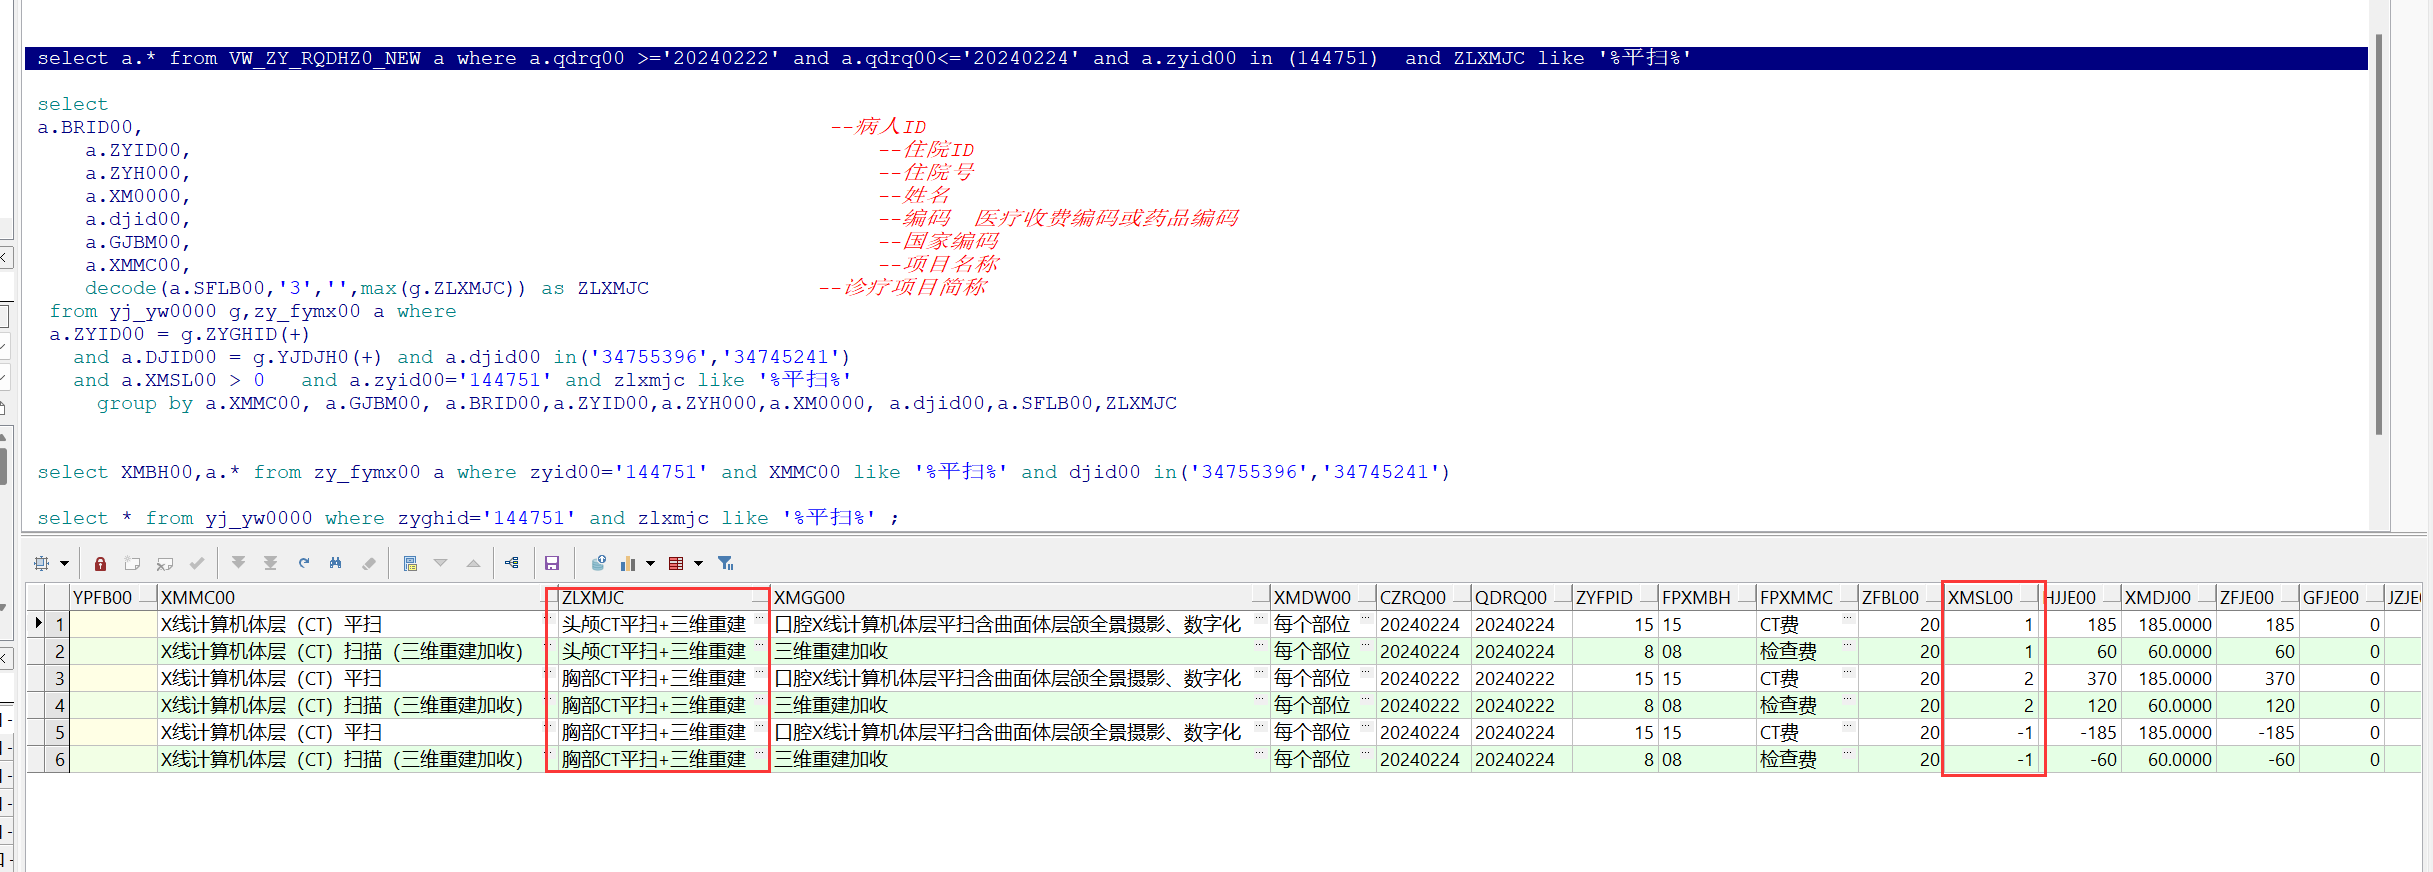The height and width of the screenshot is (872, 2433).
Task: Click the fetch next page icon
Action: click(x=238, y=563)
